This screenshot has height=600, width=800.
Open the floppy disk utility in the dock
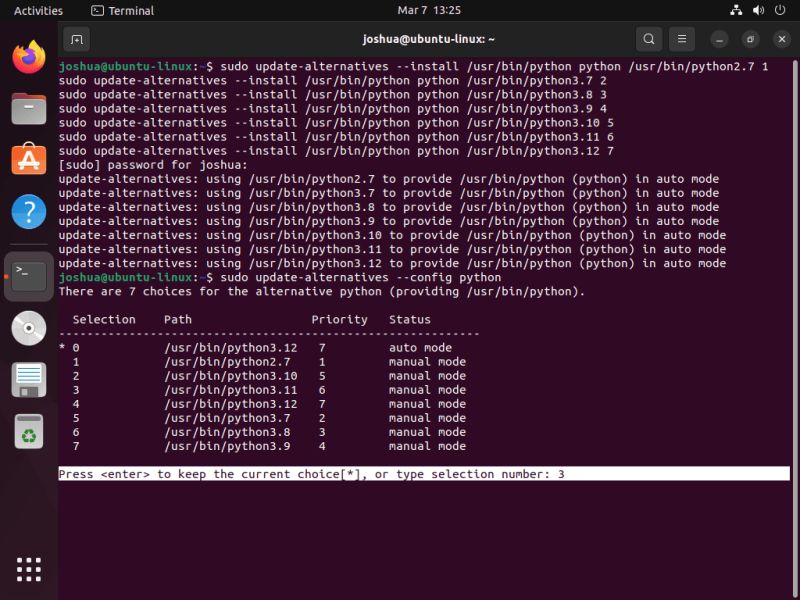[28, 380]
